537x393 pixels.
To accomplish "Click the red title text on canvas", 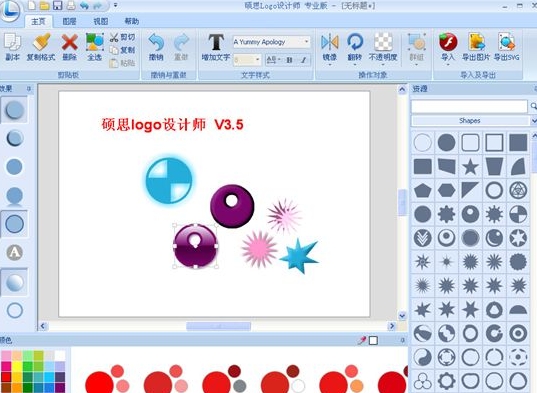I will click(172, 125).
